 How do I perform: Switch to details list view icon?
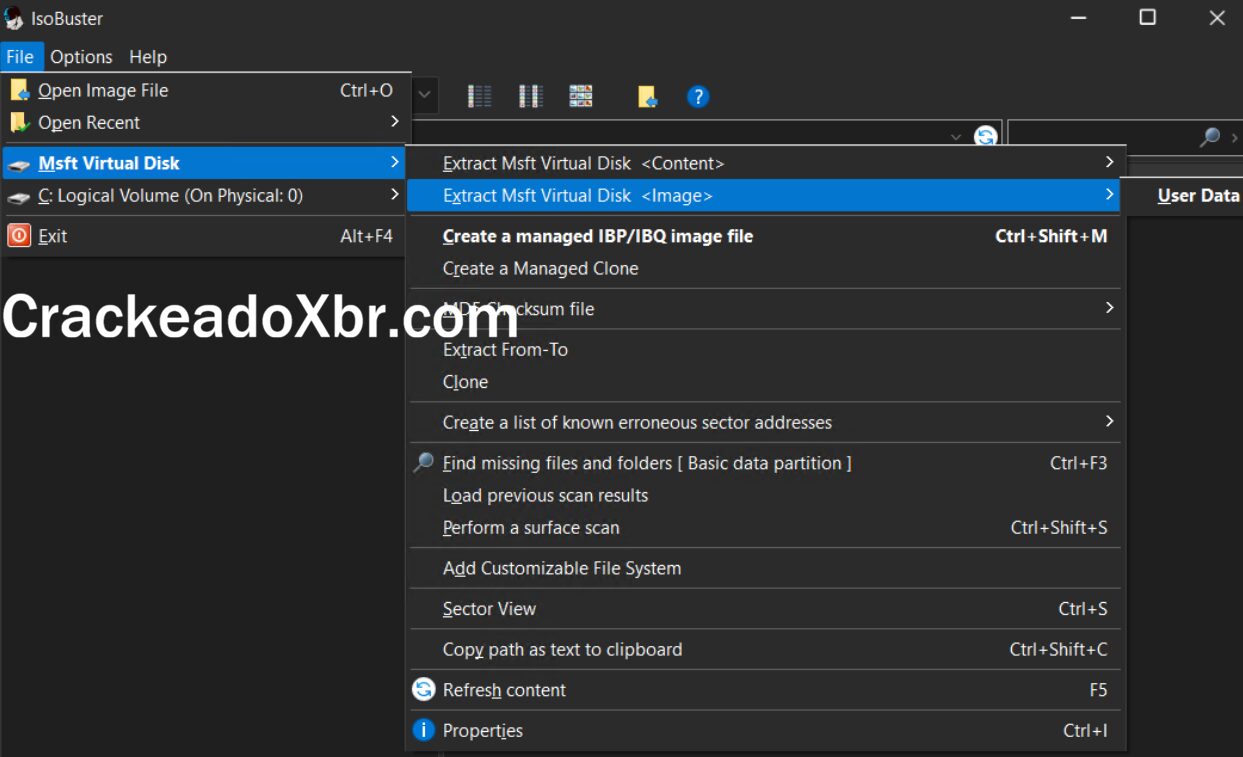coord(480,96)
